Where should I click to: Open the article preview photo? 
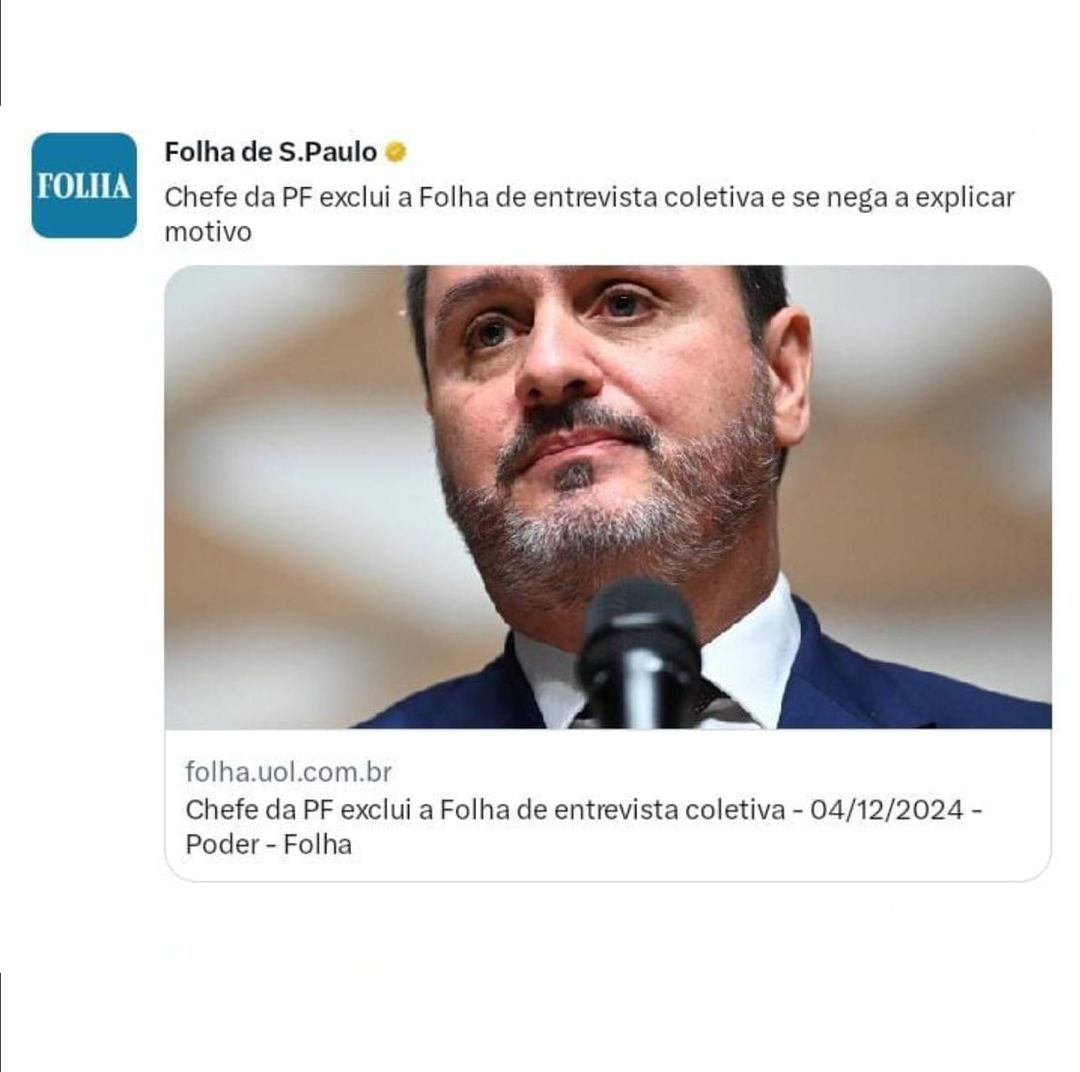[x=608, y=497]
